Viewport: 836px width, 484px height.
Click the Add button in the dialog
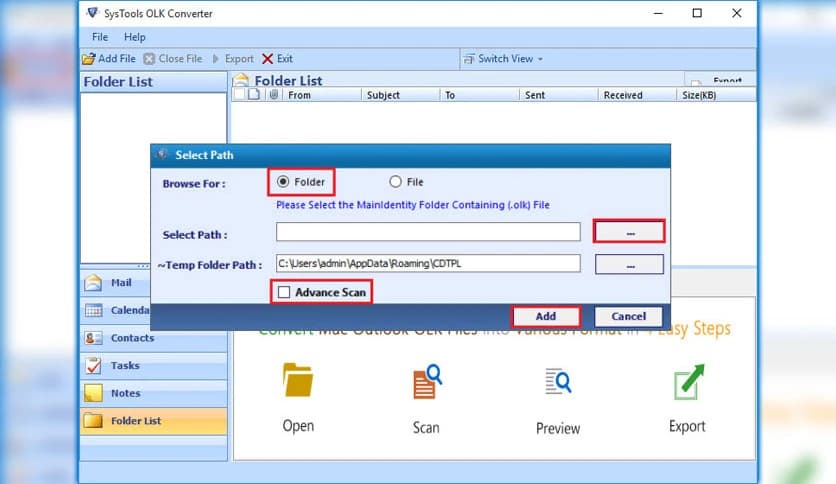point(546,316)
